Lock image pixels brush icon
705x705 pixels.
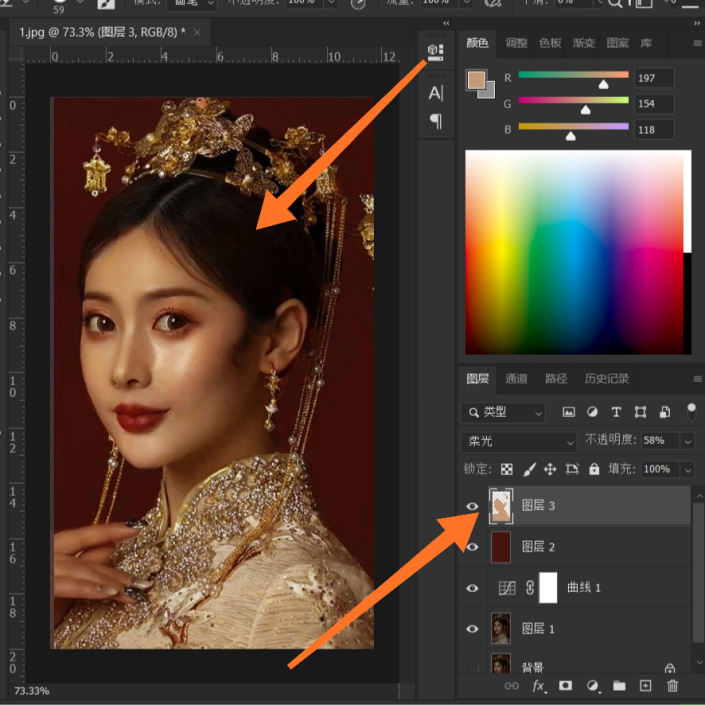click(x=529, y=469)
